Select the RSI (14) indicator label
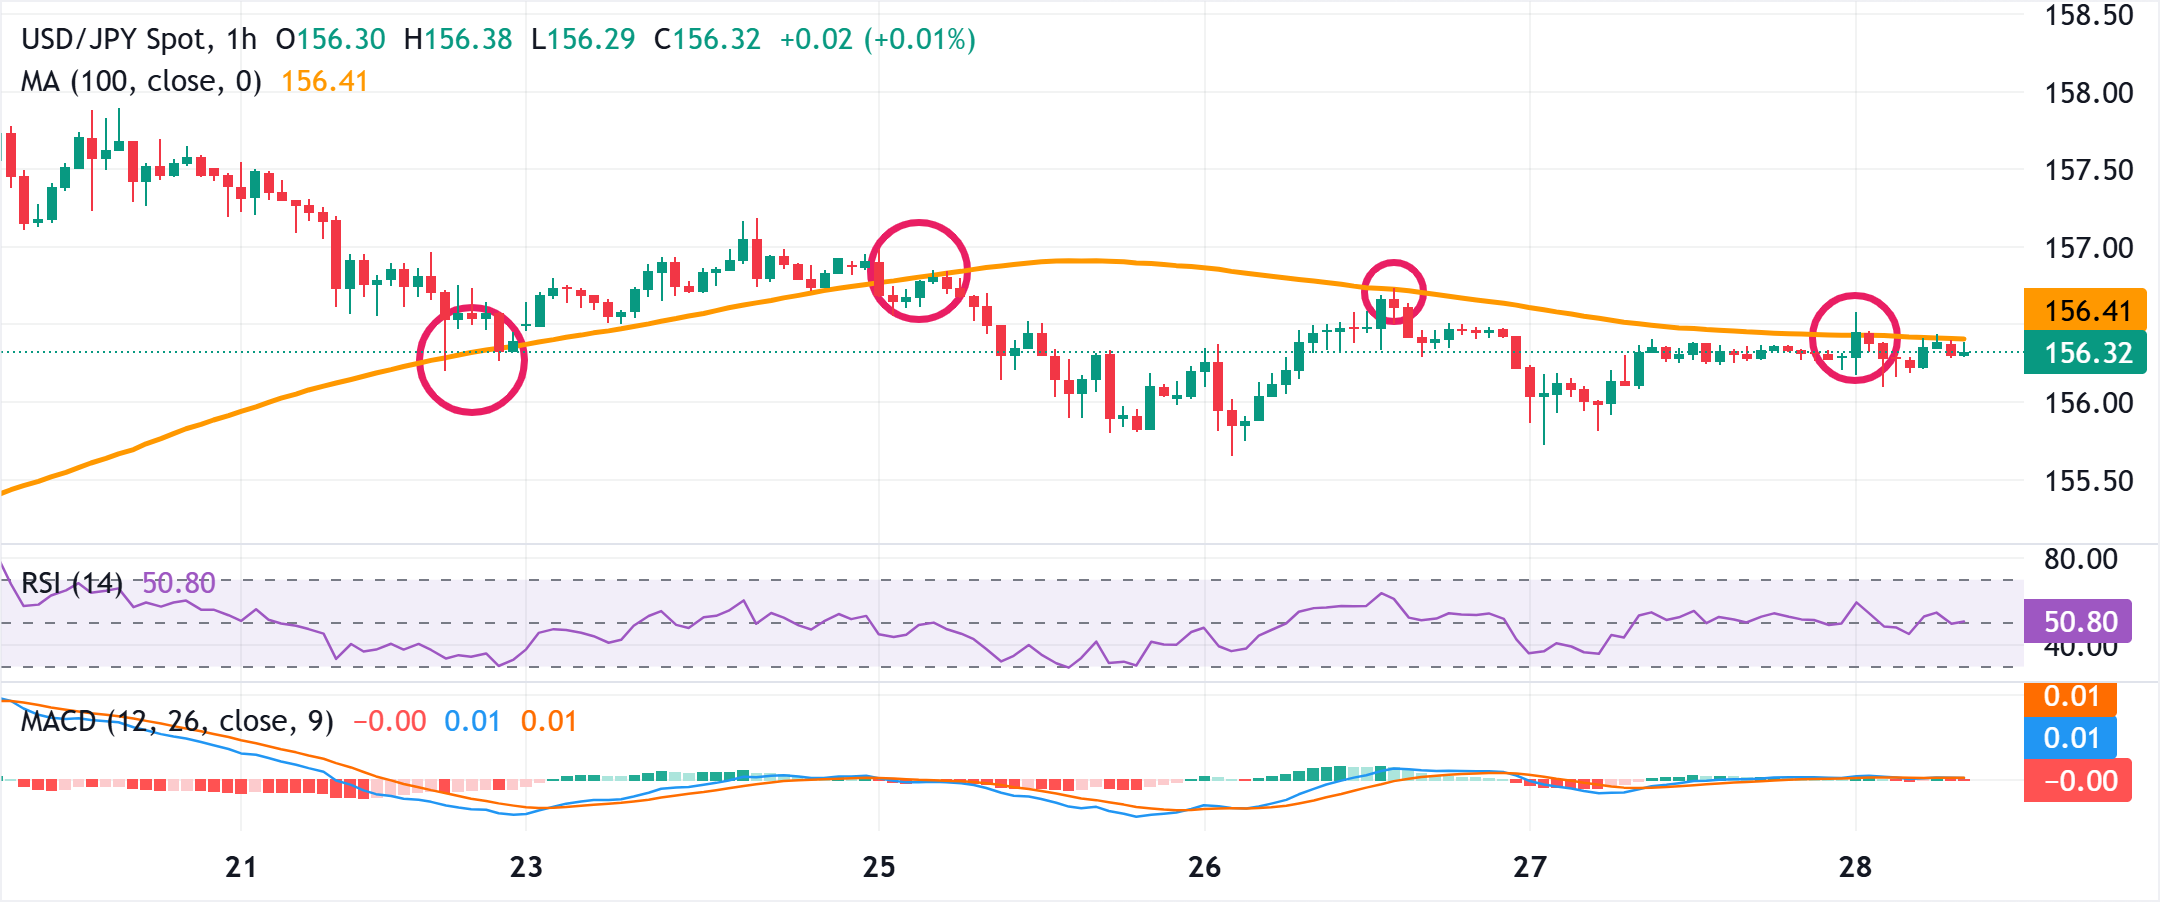Viewport: 2160px width, 902px height. 72,583
